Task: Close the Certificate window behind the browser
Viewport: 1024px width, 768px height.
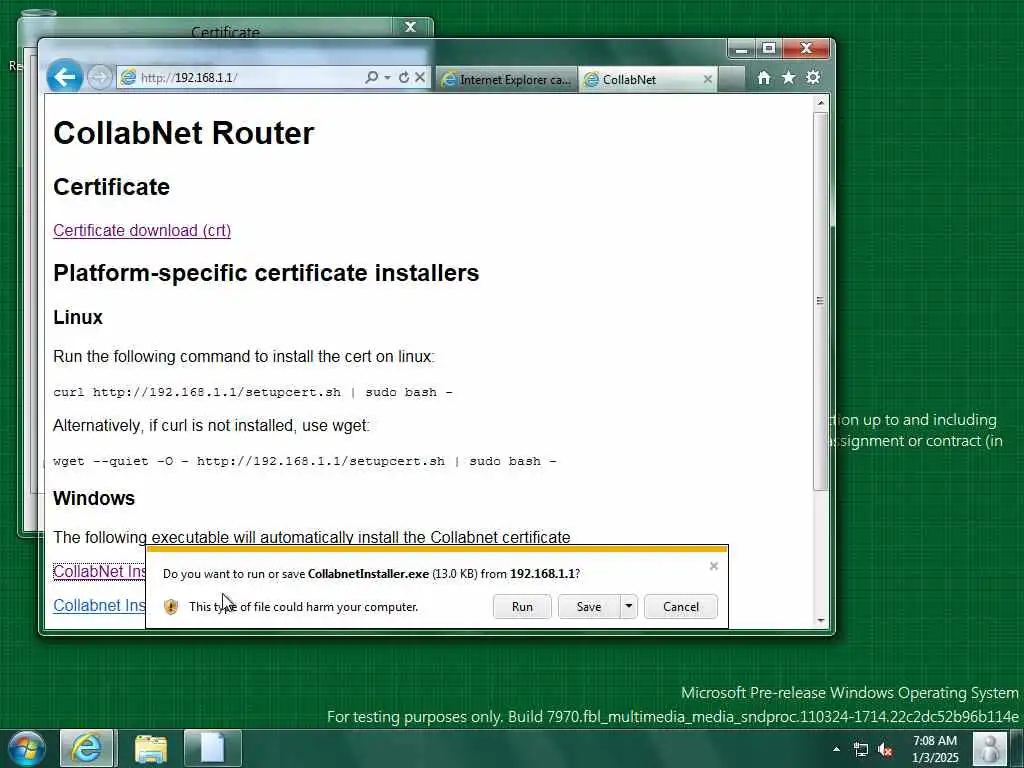Action: (411, 27)
